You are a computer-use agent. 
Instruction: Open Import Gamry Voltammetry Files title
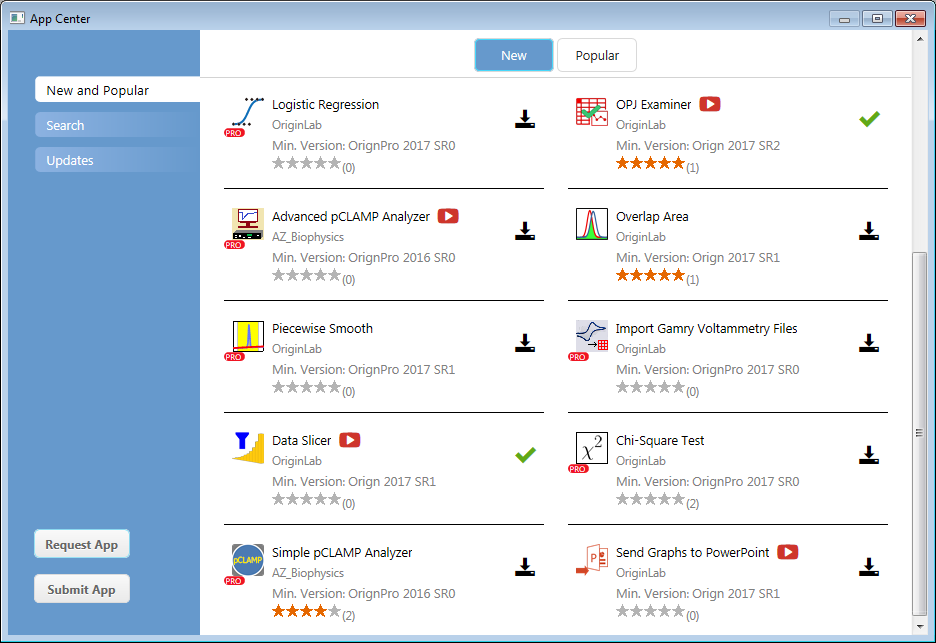tap(706, 329)
